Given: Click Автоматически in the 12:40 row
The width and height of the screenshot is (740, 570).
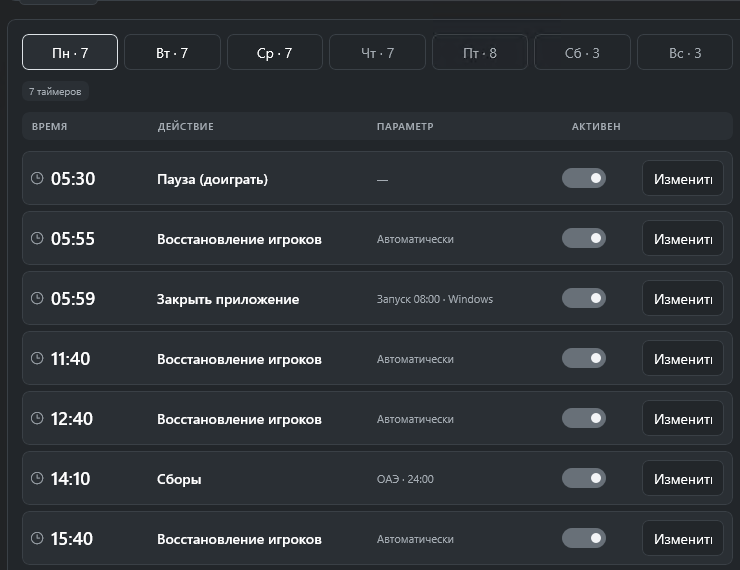Looking at the screenshot, I should pyautogui.click(x=415, y=419).
